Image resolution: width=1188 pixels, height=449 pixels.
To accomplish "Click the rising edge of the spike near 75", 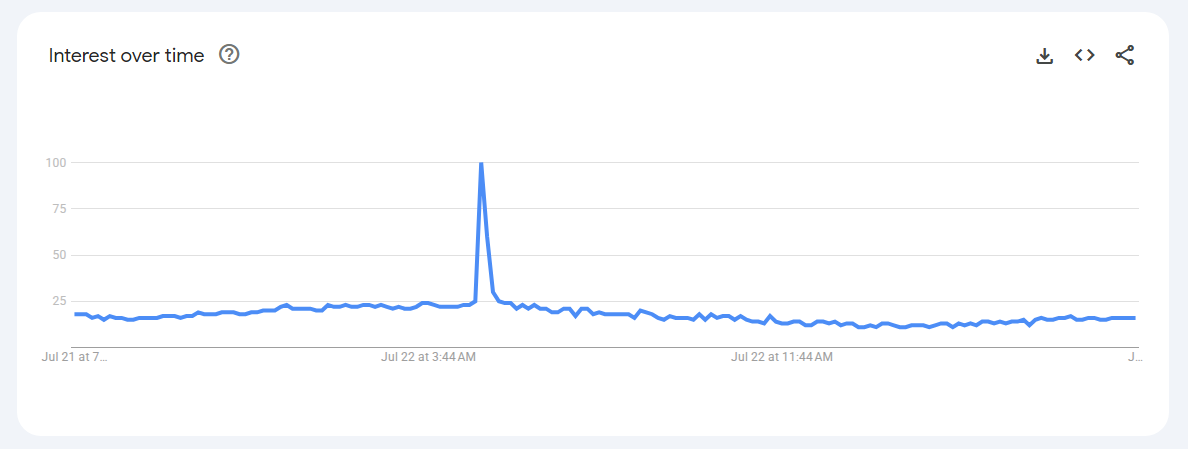I will pos(479,209).
